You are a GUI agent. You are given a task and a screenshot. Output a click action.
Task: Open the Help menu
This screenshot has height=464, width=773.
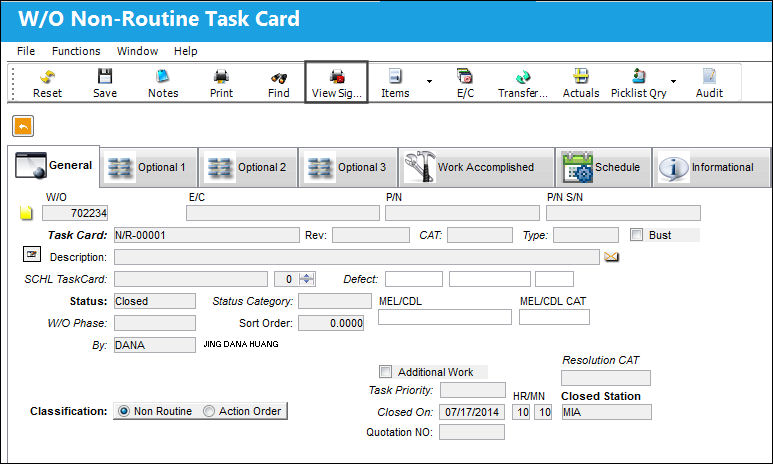coord(185,51)
